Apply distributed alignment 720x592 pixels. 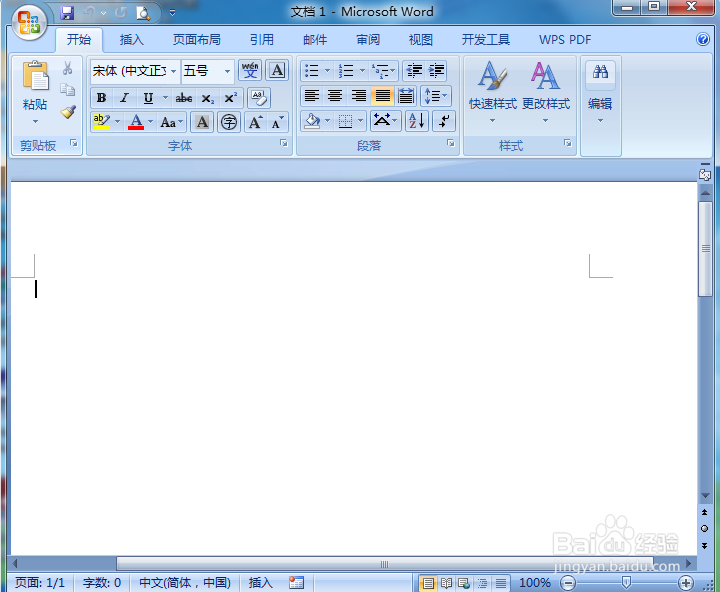(x=406, y=96)
